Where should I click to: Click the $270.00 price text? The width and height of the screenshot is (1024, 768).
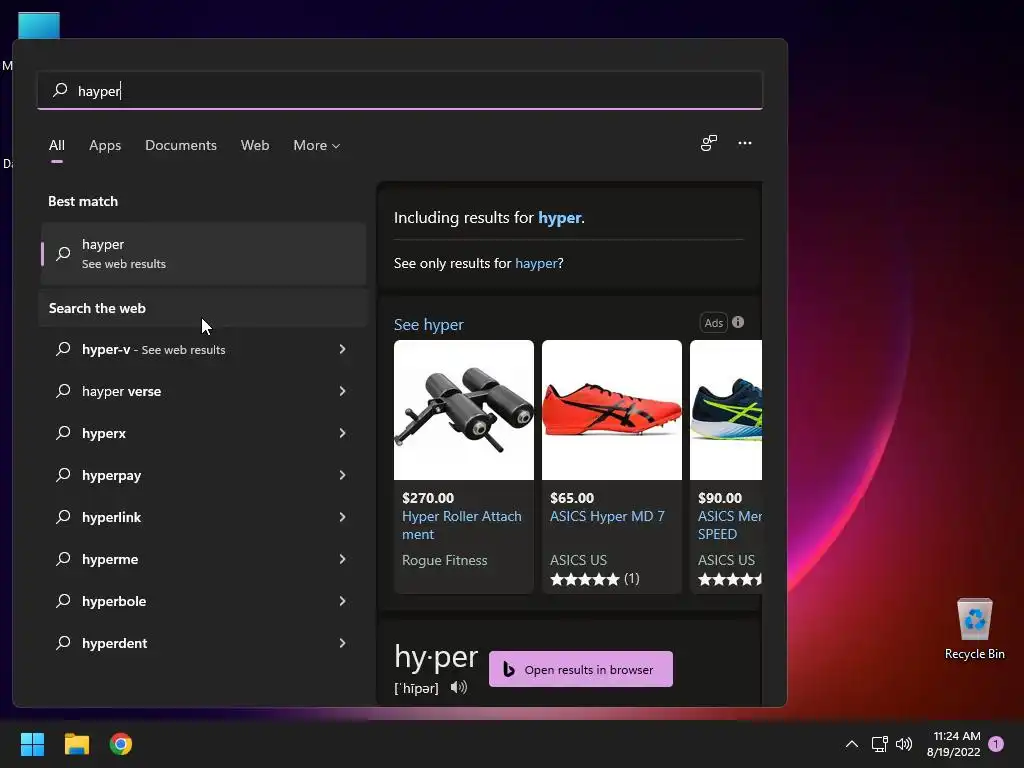(428, 498)
